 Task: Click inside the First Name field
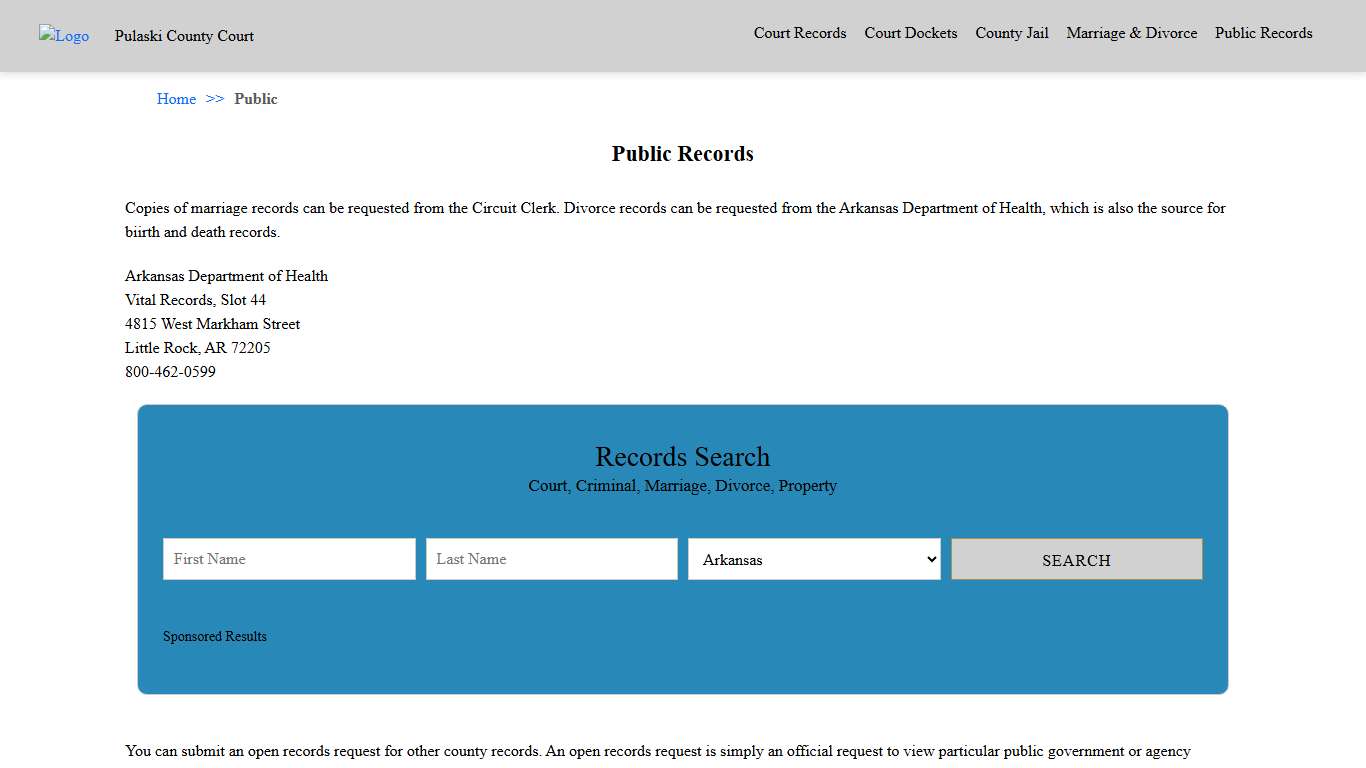(x=288, y=559)
